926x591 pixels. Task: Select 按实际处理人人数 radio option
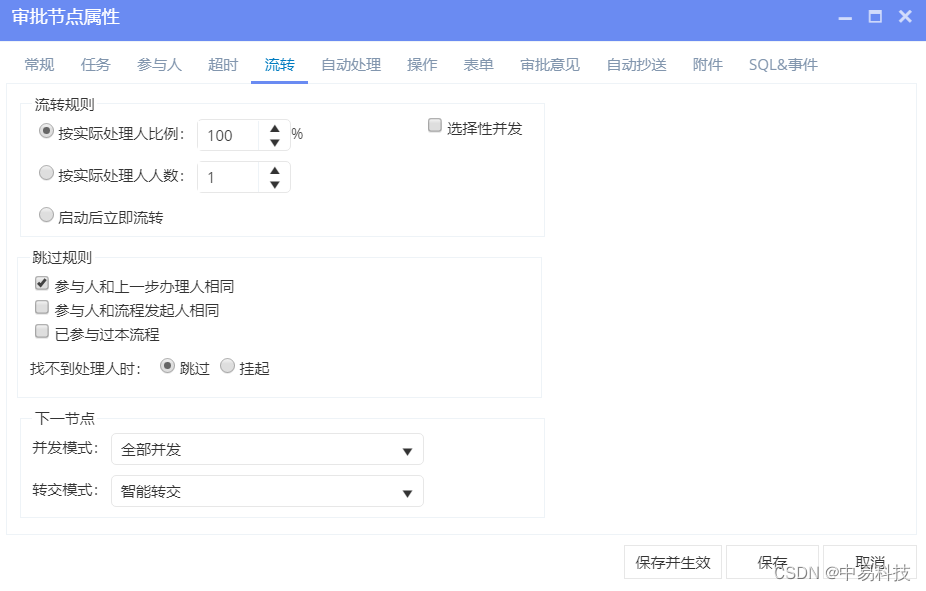point(46,172)
